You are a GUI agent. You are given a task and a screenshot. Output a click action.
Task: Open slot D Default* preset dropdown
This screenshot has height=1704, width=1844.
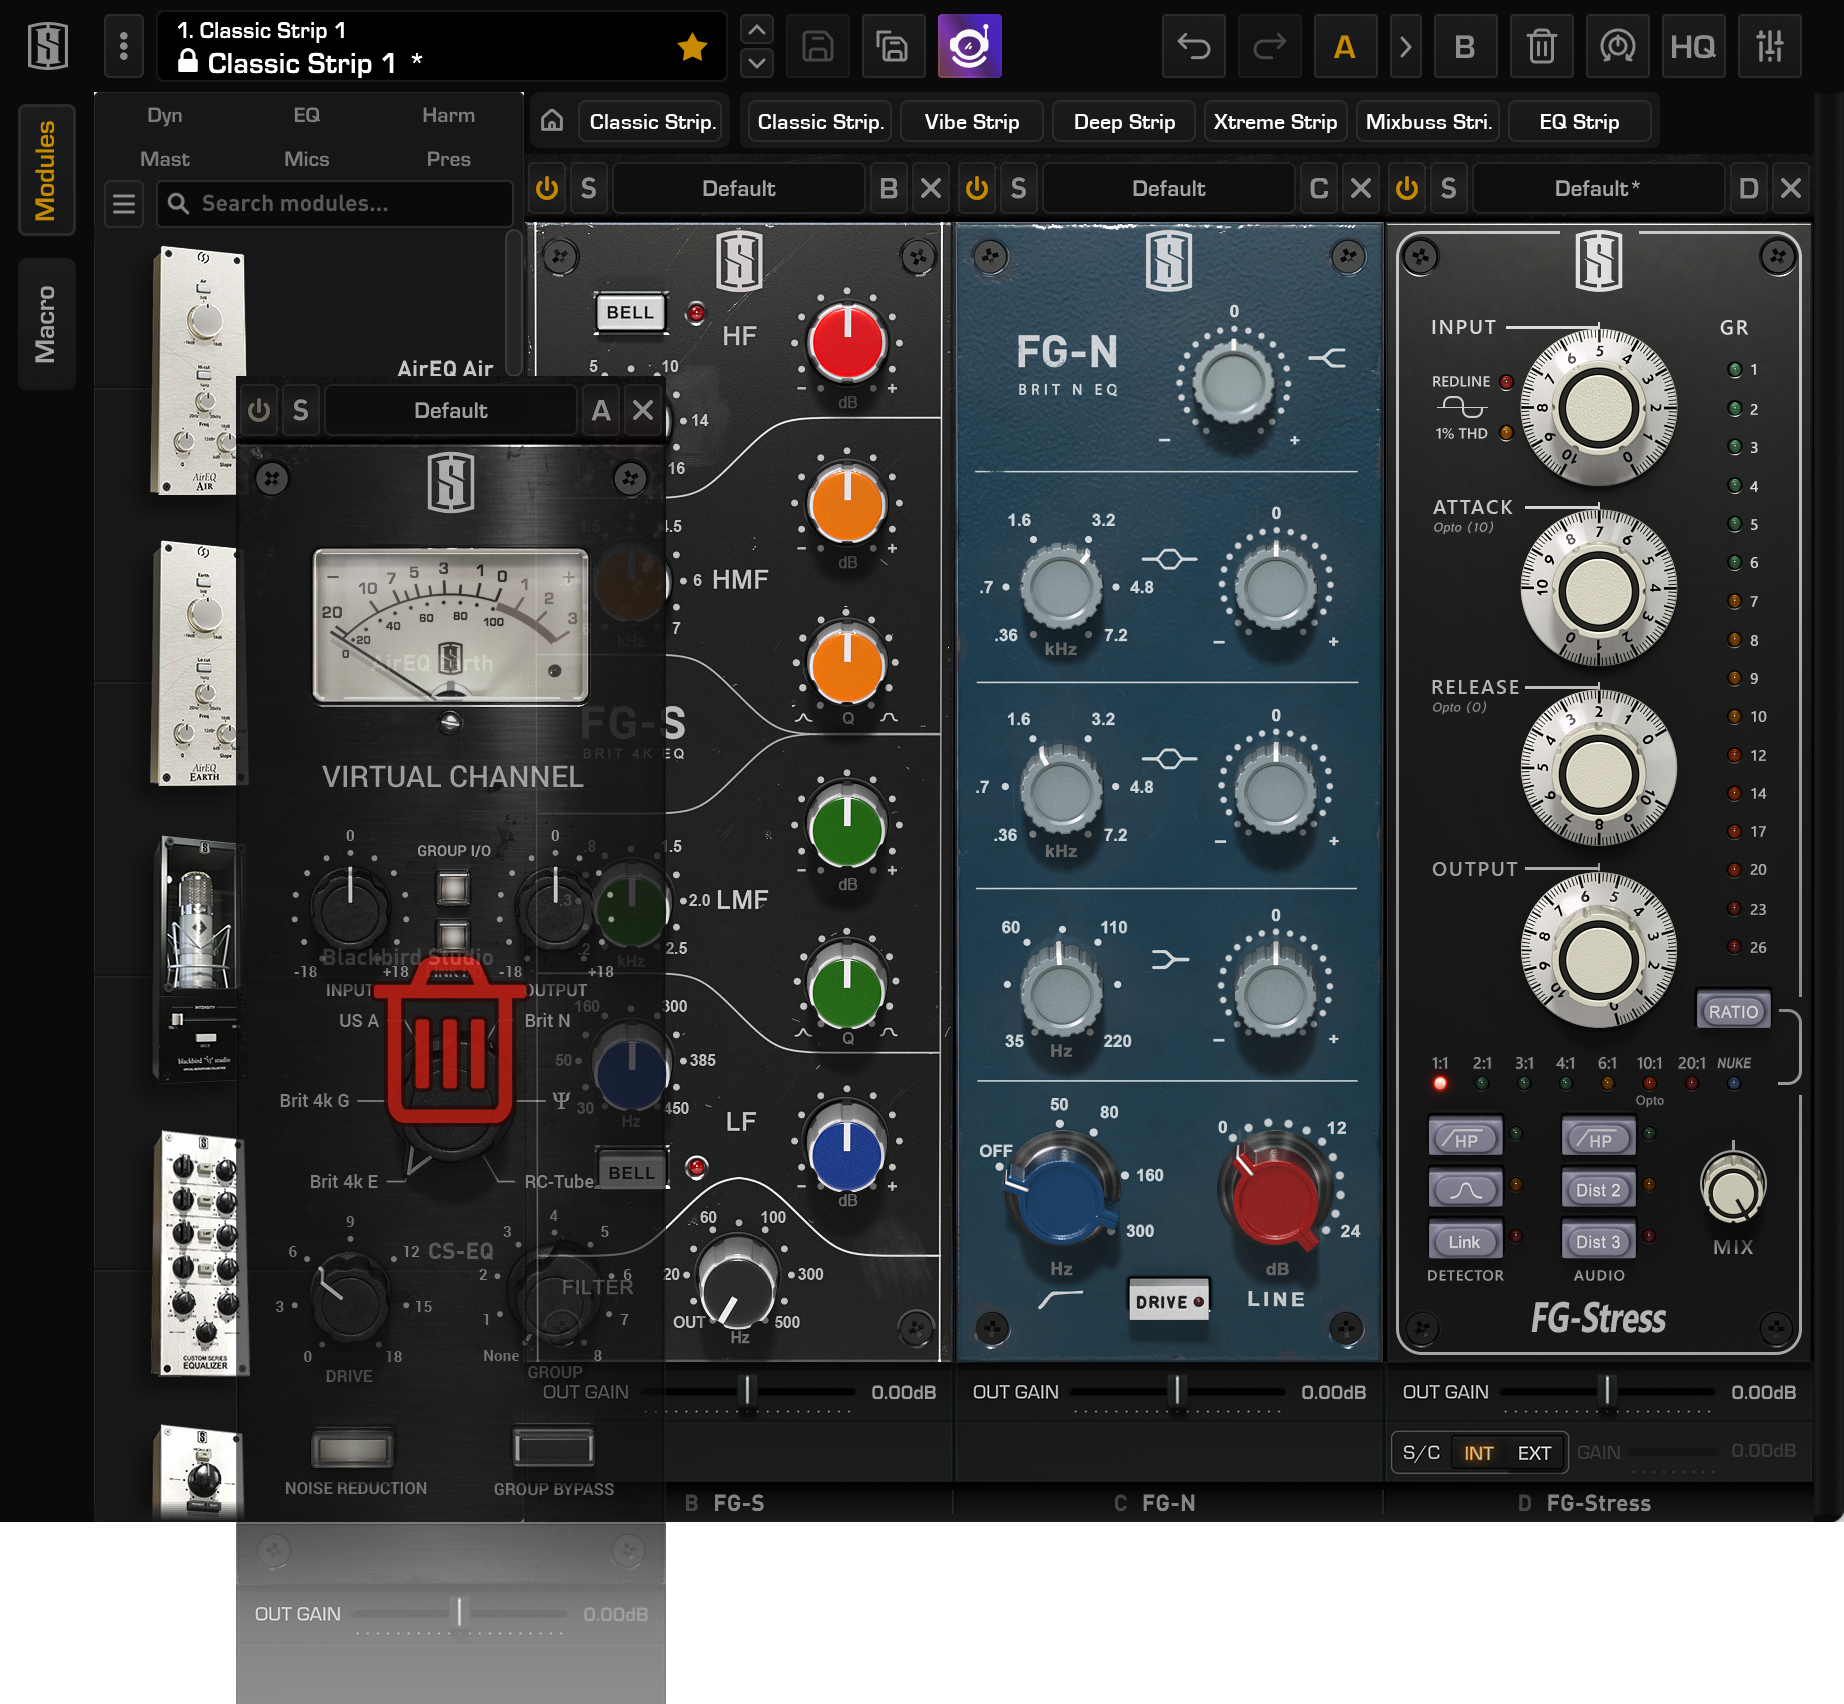pyautogui.click(x=1598, y=188)
